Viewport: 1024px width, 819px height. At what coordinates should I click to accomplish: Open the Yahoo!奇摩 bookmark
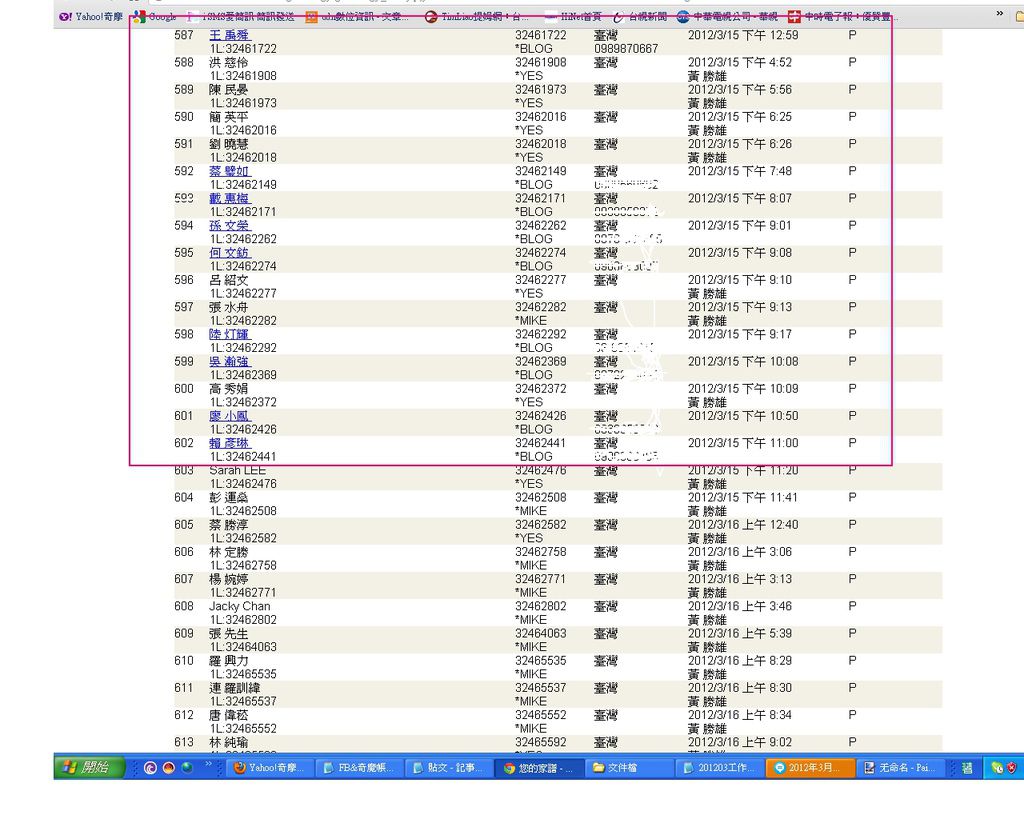coord(91,16)
